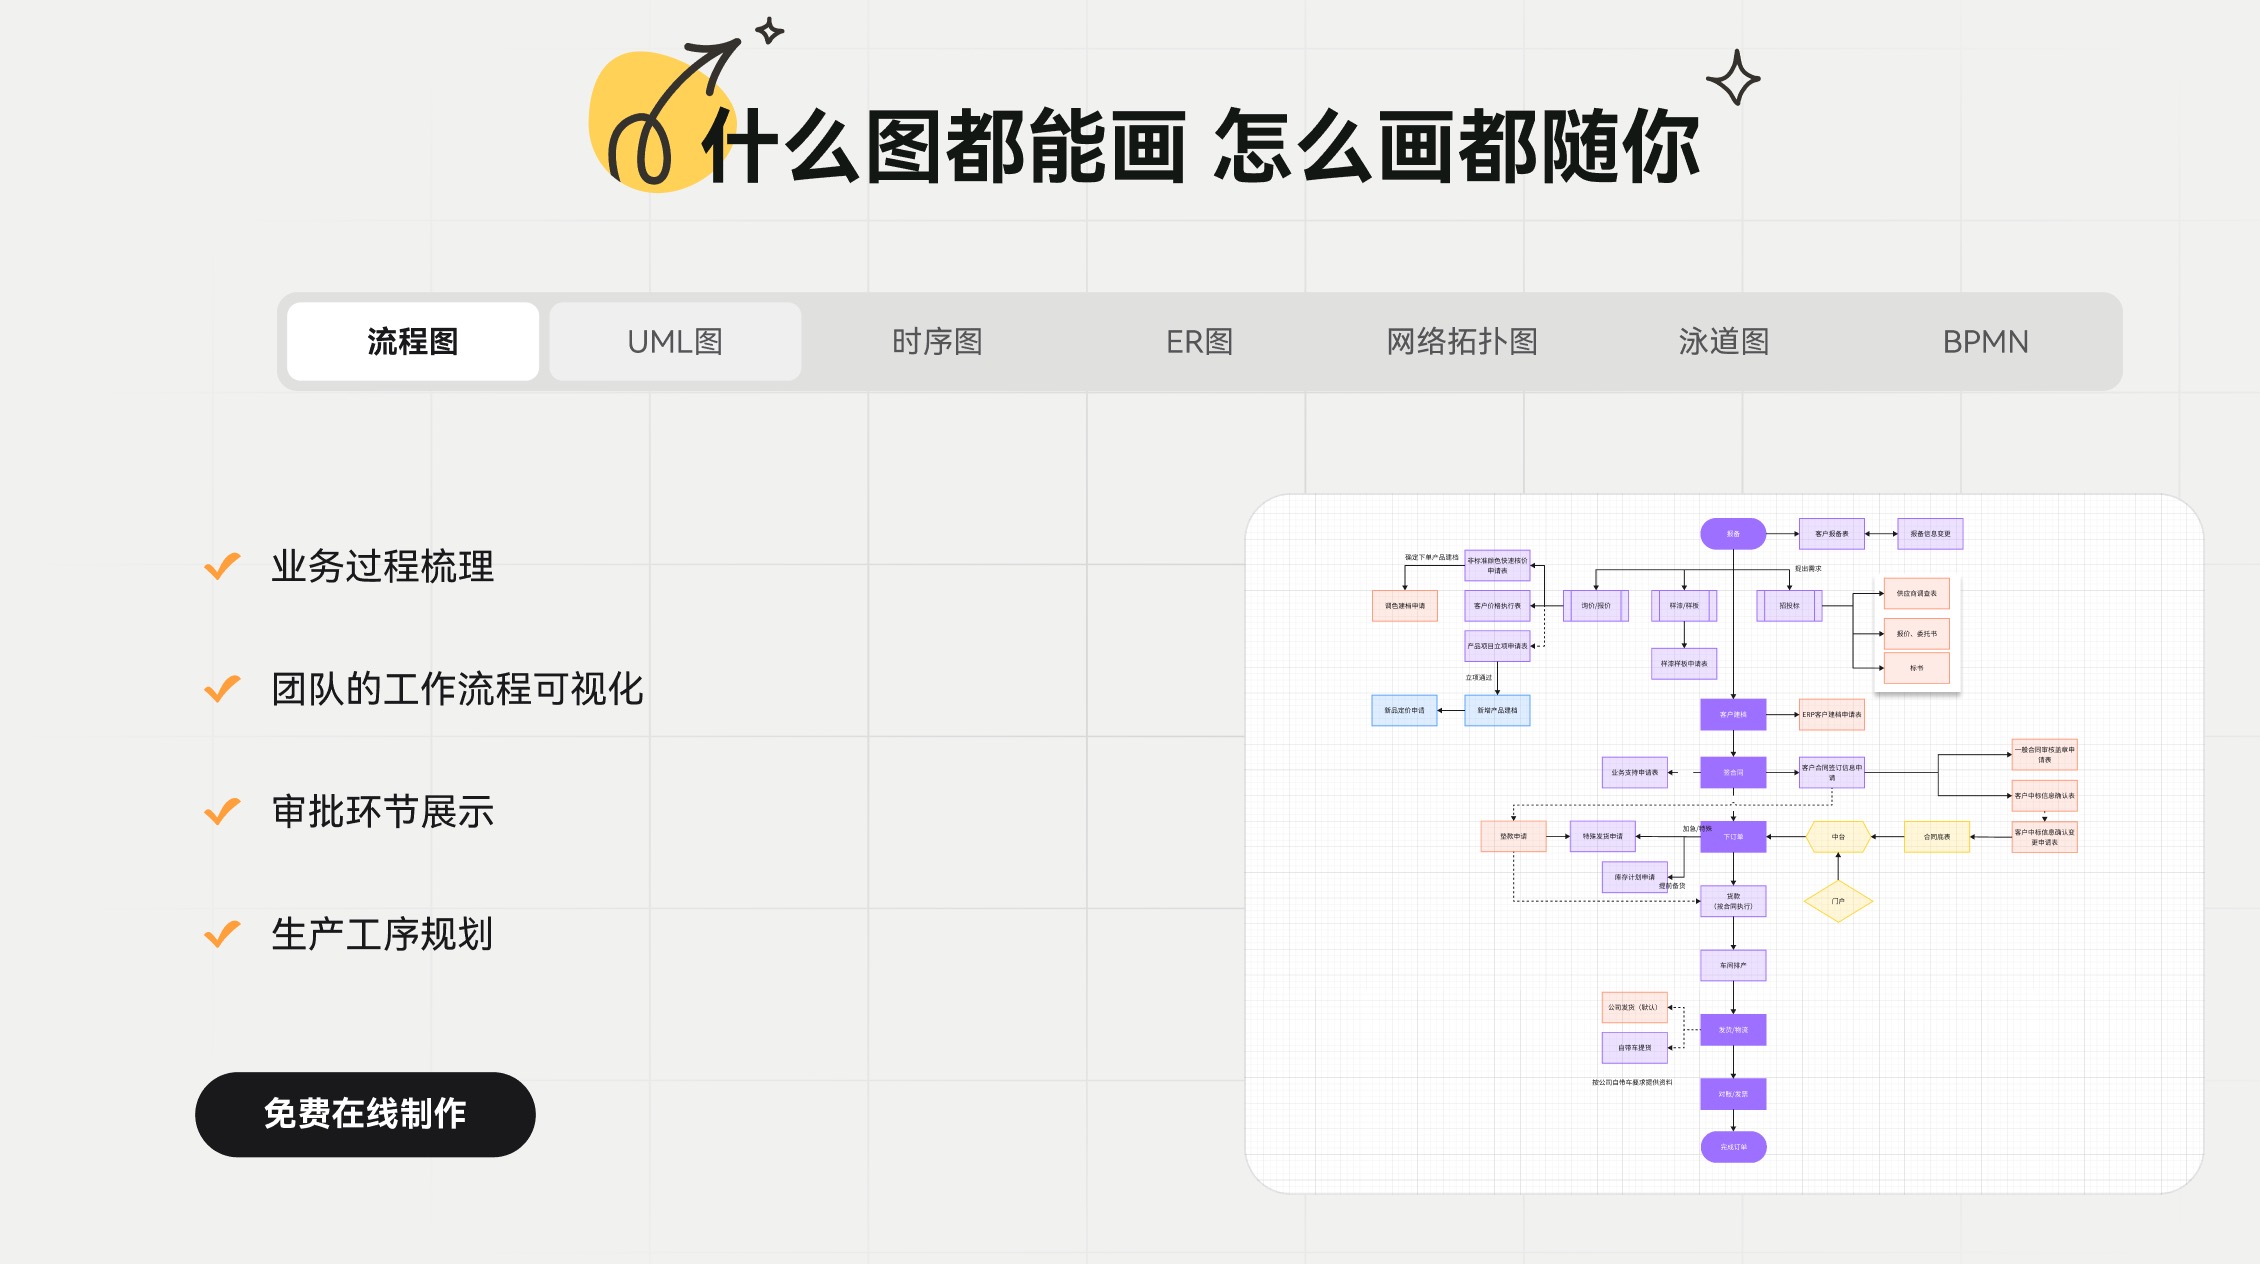This screenshot has width=2260, height=1264.
Task: Select the 网络拓扑图 tab
Action: 1461,342
